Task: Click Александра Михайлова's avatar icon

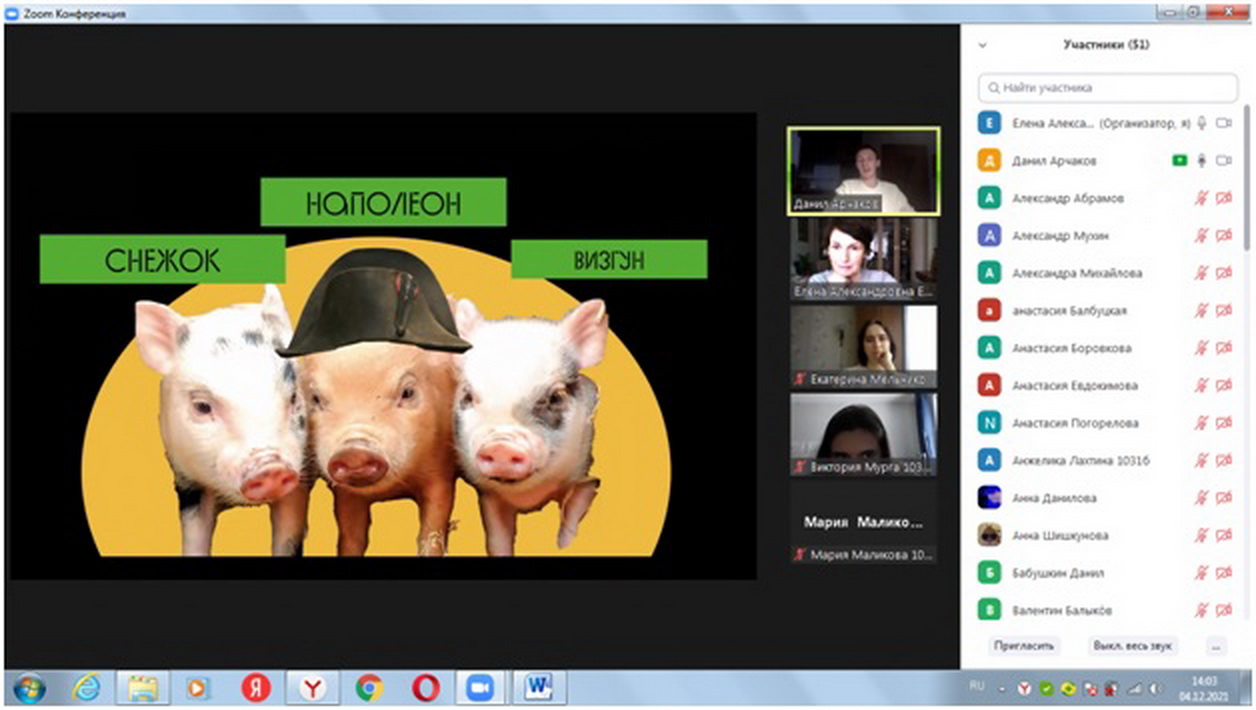Action: pyautogui.click(x=989, y=273)
